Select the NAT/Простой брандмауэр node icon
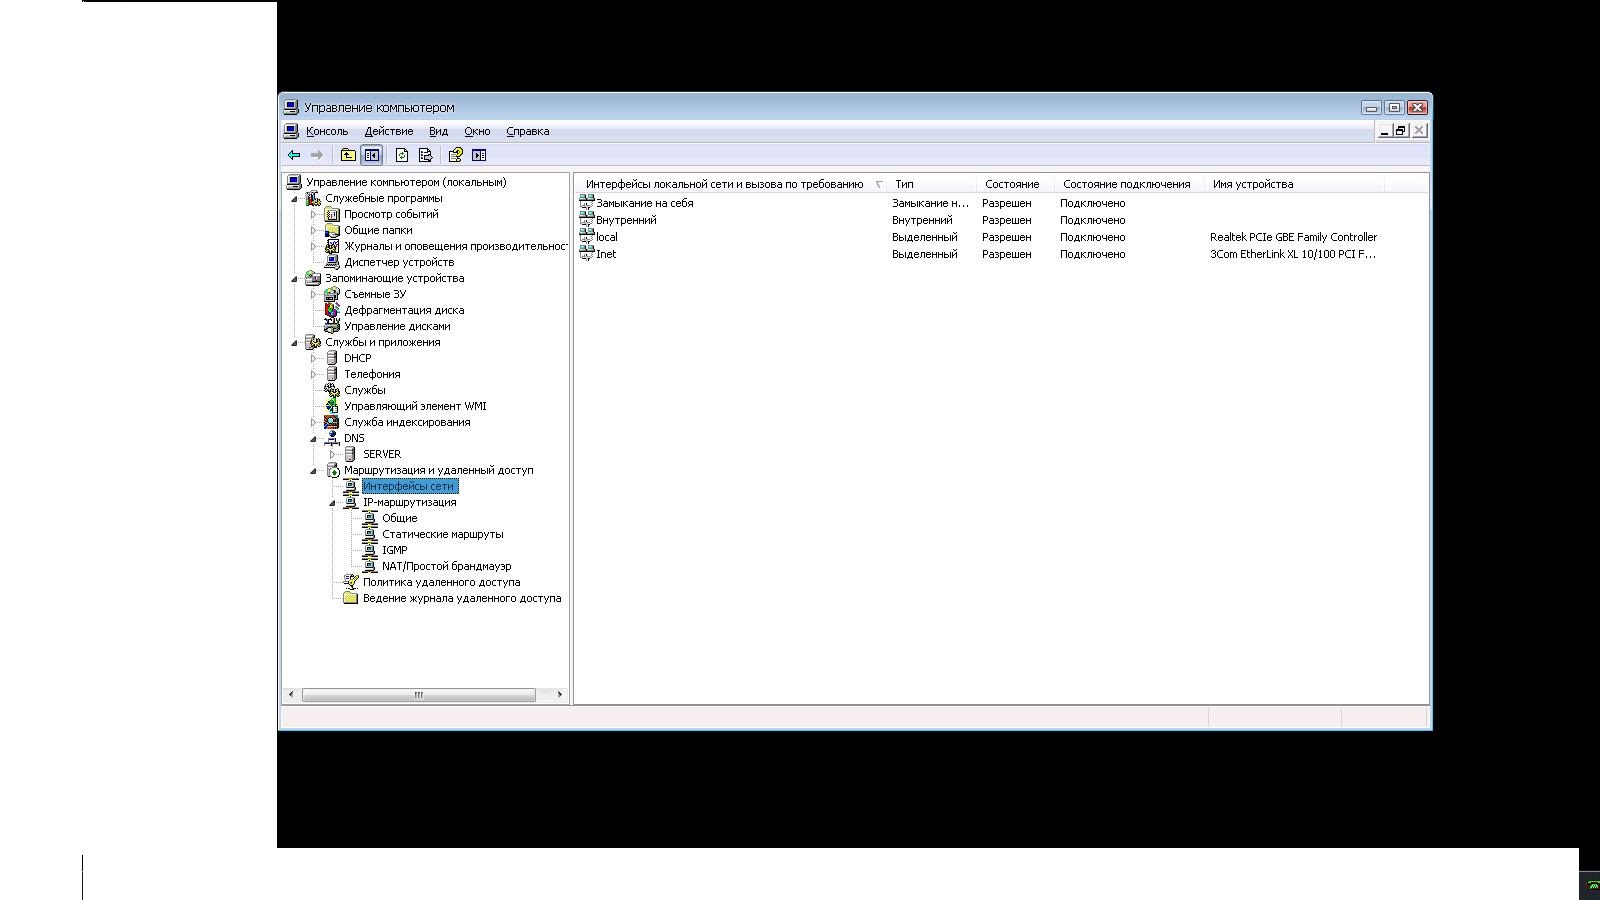 pyautogui.click(x=370, y=566)
